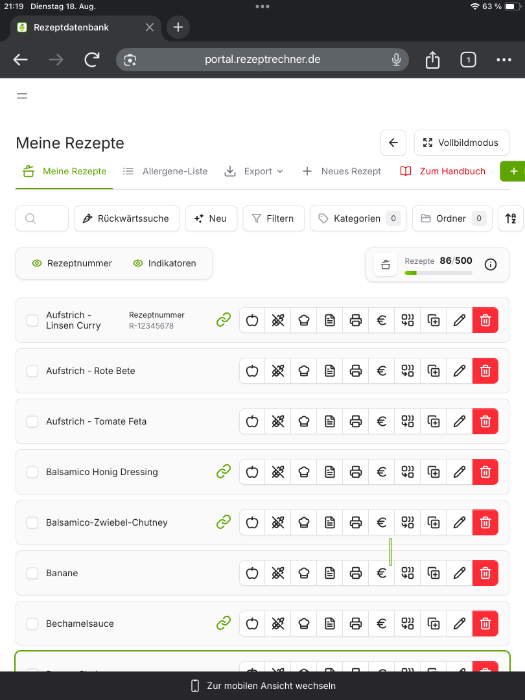Open the allergen icon for Balsamico-Zwiebel-Chutney
525x700 pixels.
tap(278, 522)
